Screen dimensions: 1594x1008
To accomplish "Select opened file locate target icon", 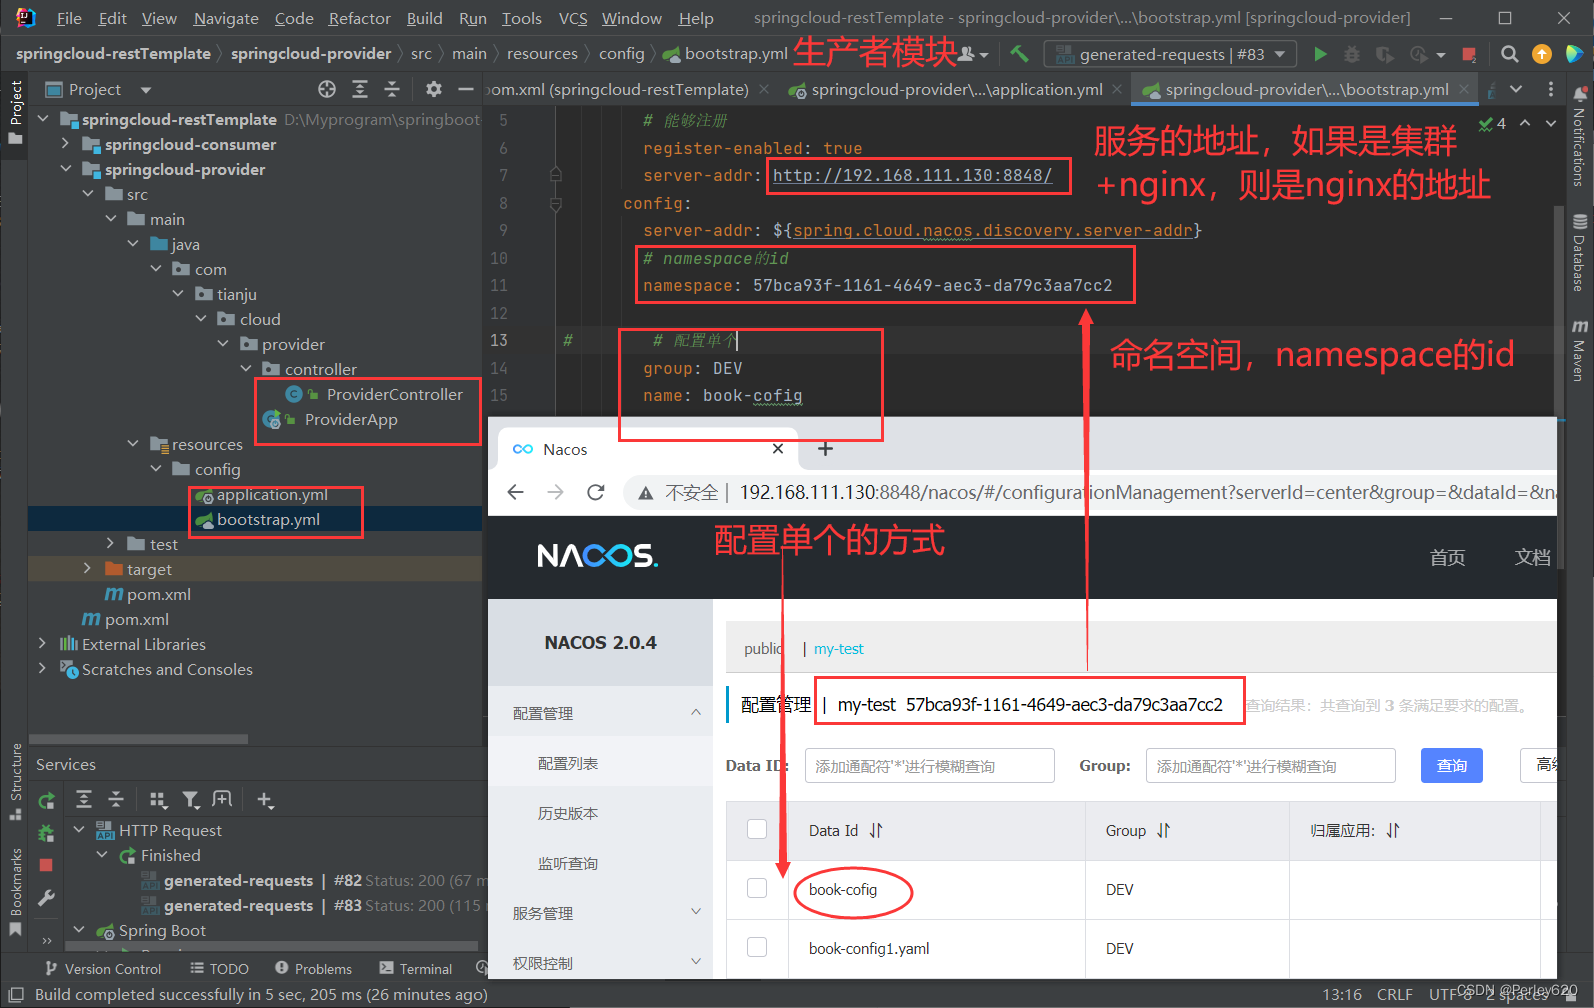I will [x=327, y=89].
